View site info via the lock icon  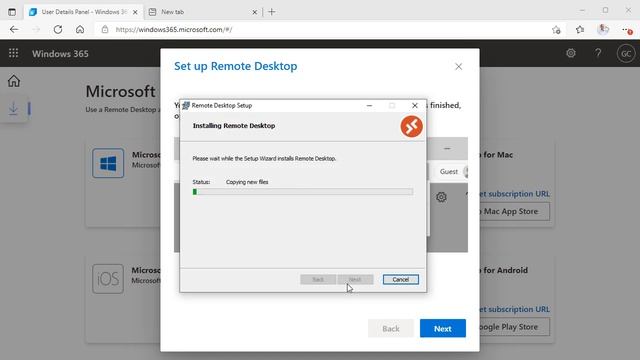(x=105, y=29)
